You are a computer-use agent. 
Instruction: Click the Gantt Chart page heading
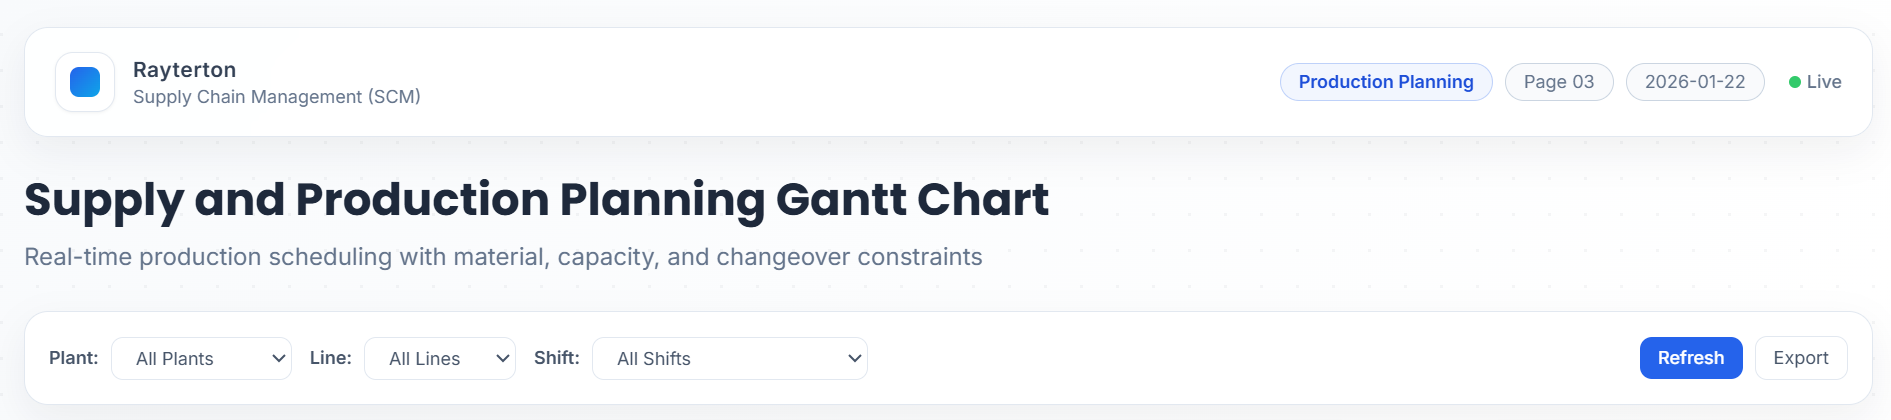pos(537,200)
